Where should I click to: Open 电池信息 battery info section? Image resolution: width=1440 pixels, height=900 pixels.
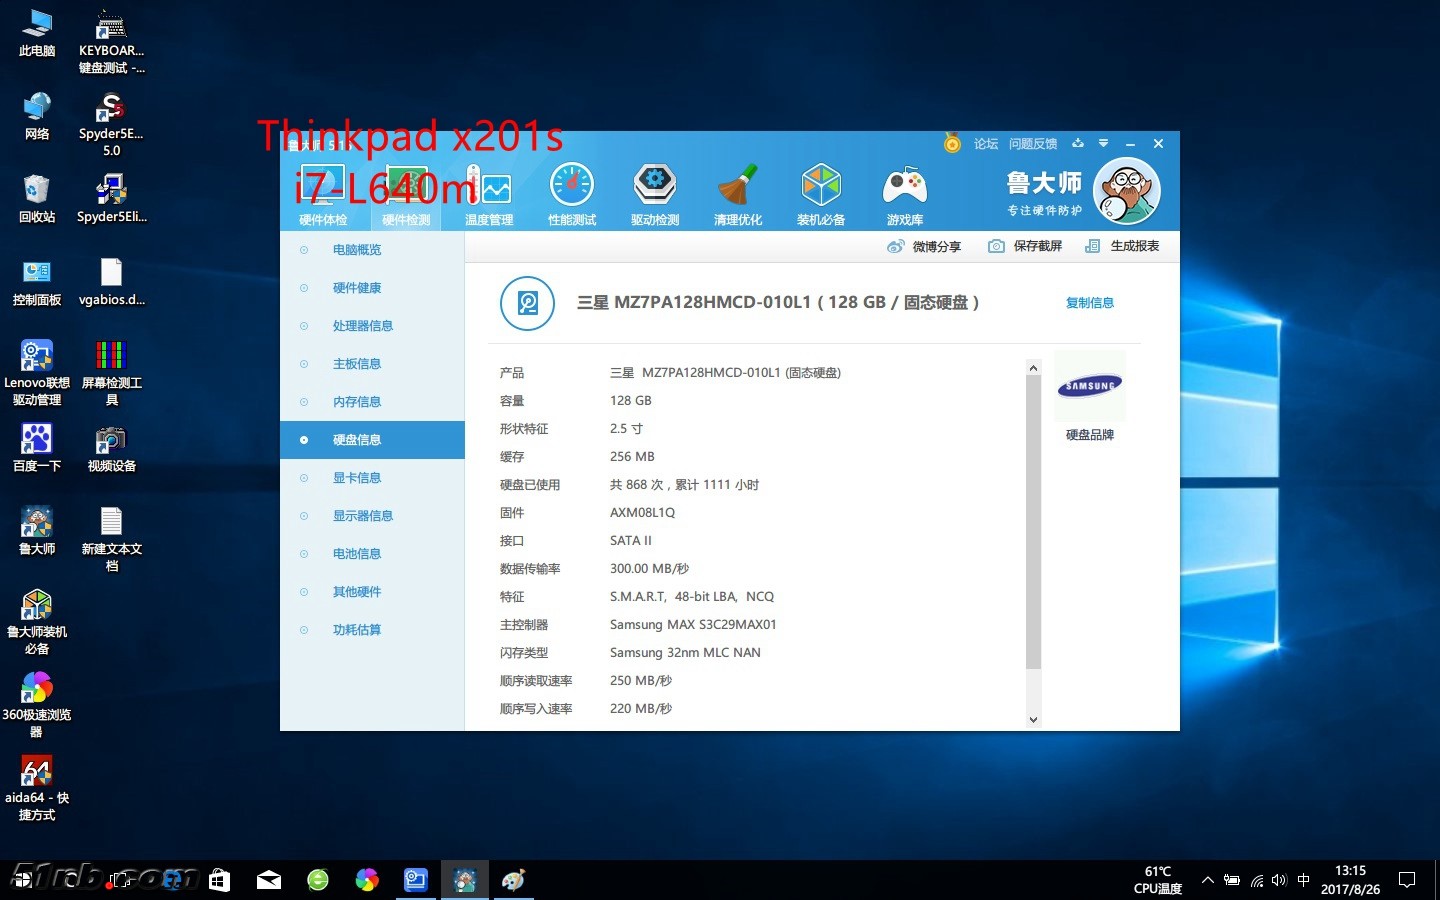[356, 554]
